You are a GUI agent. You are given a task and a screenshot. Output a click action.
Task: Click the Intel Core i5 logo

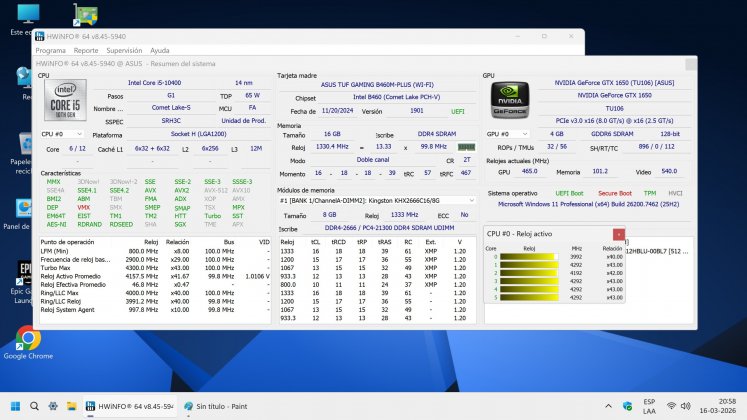63,104
